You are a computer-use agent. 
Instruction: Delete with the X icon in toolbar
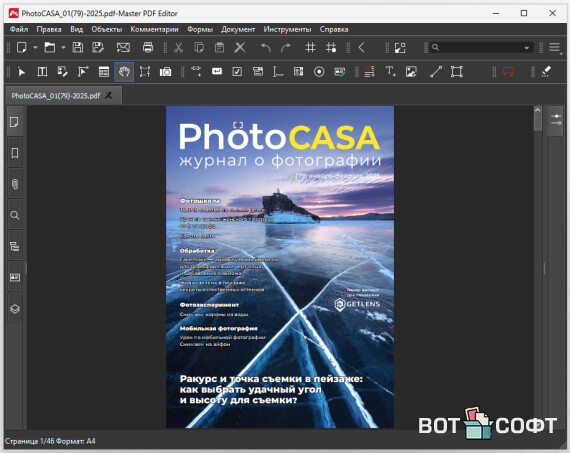[x=240, y=47]
